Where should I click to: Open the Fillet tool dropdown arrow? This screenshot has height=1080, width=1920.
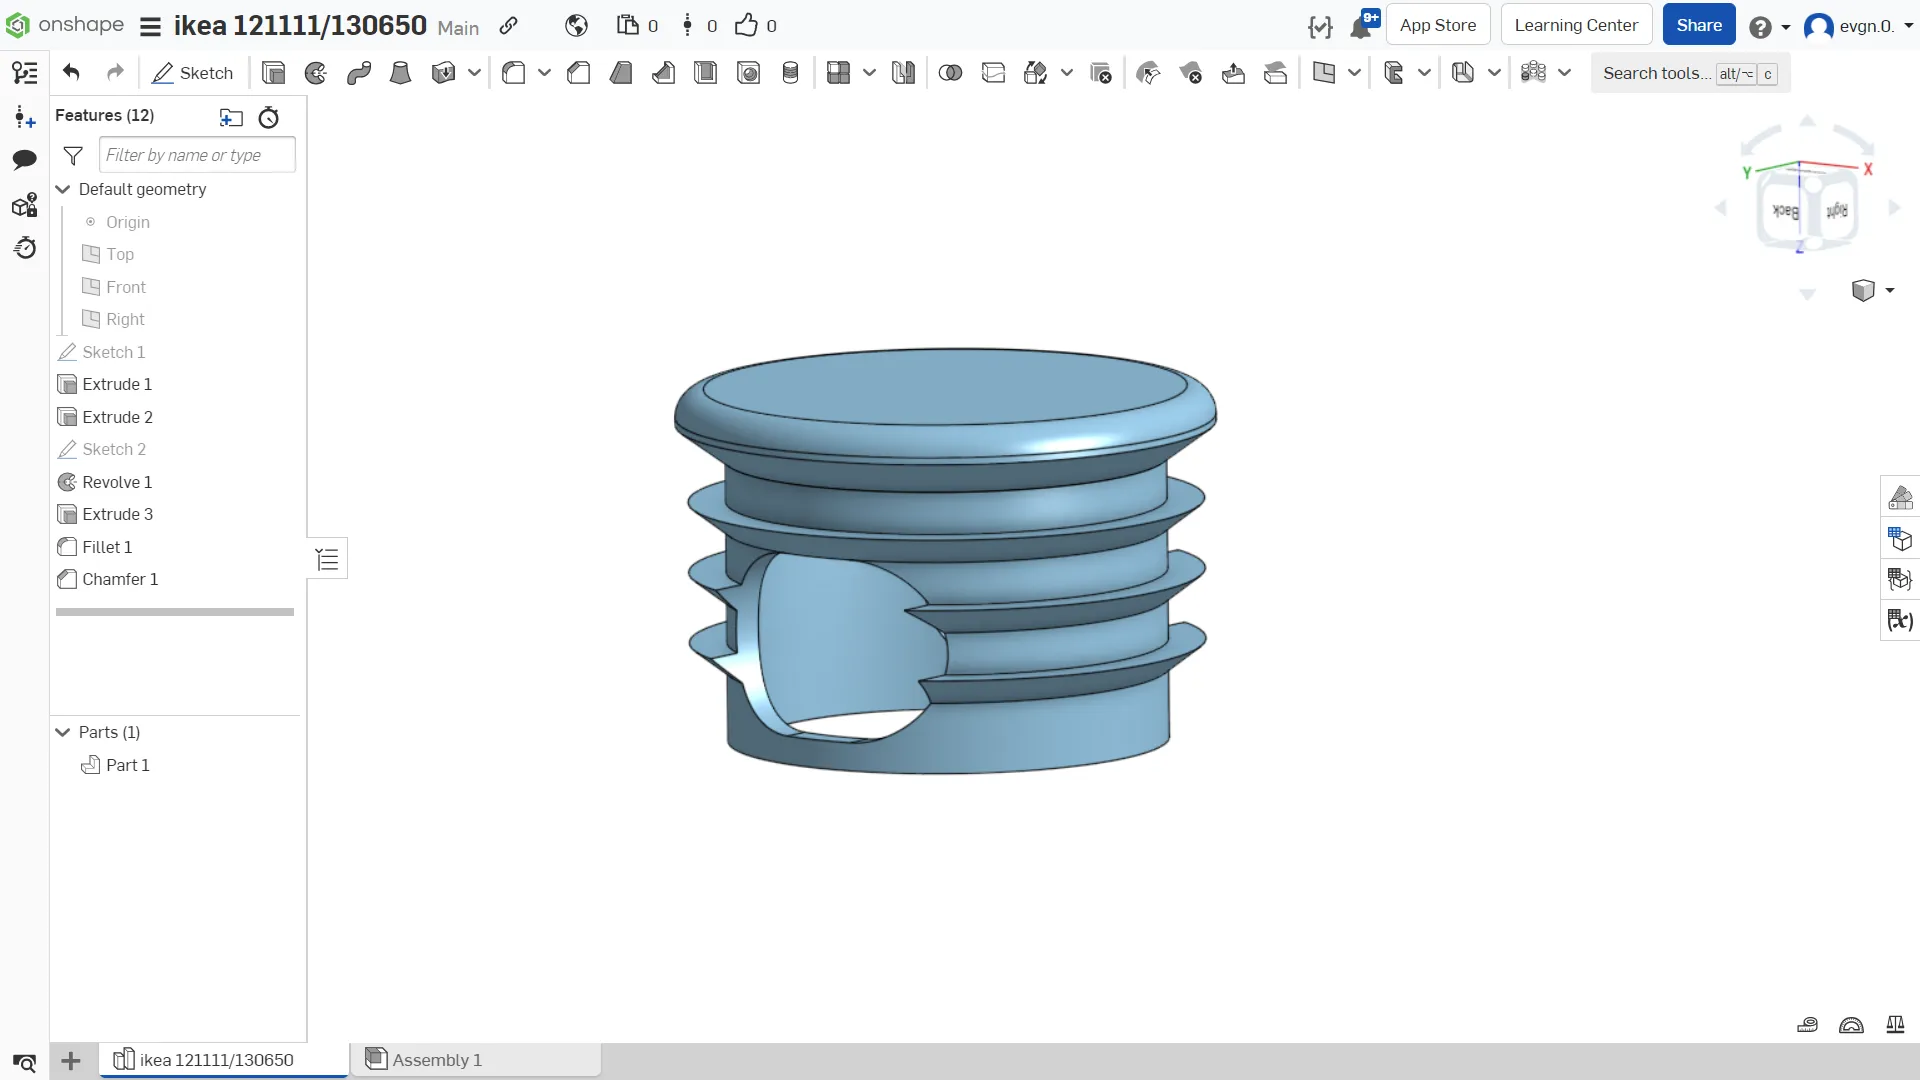pos(544,73)
